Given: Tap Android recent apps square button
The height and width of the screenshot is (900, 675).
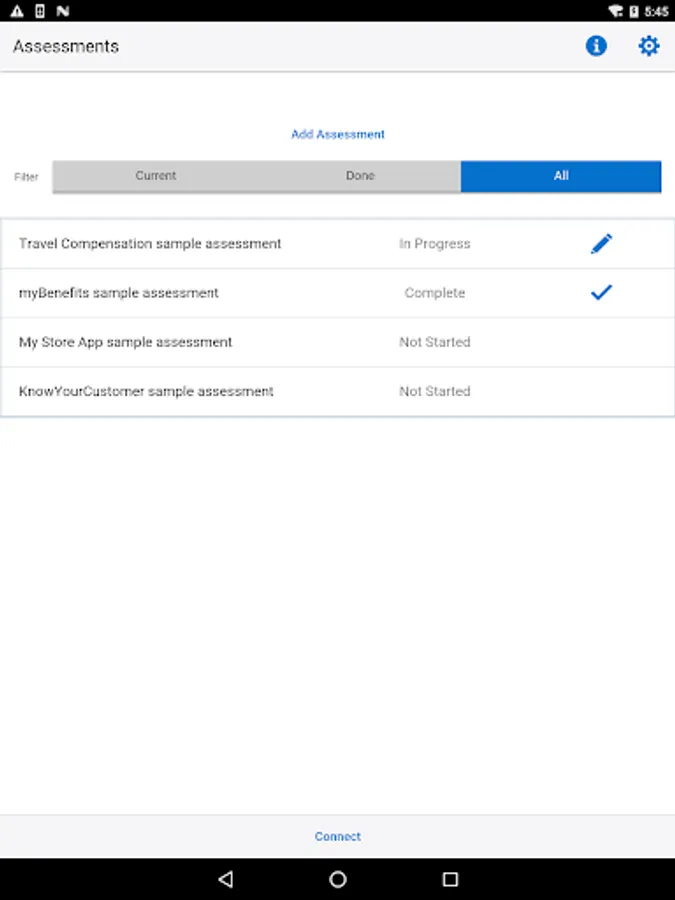Looking at the screenshot, I should coord(451,879).
